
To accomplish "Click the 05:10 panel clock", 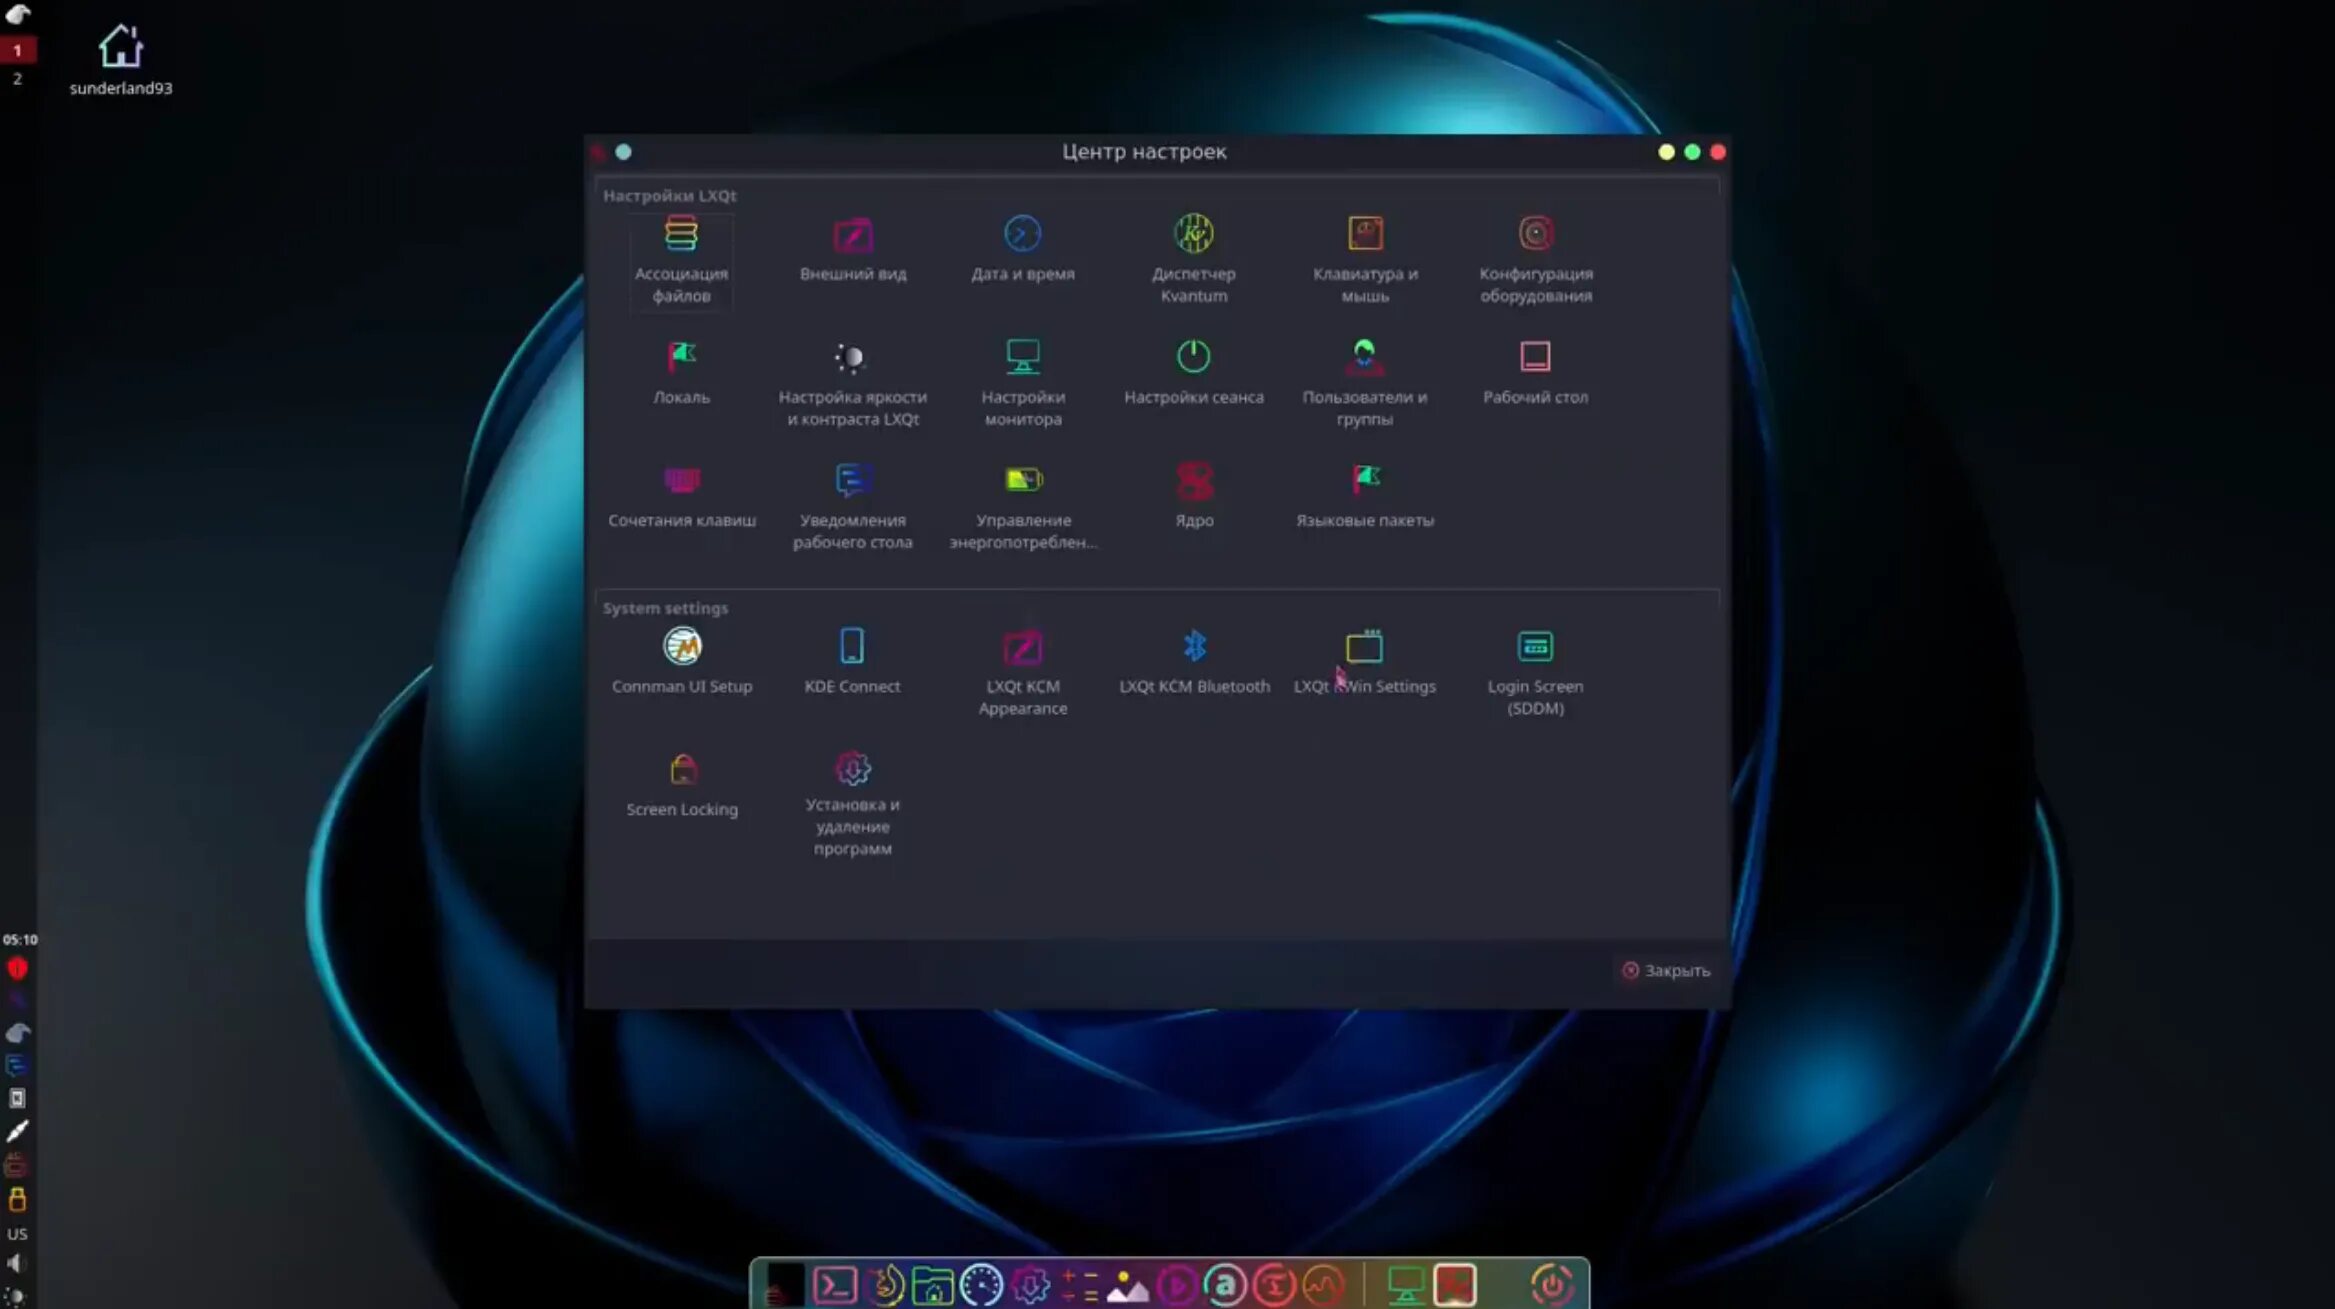I will click(19, 939).
